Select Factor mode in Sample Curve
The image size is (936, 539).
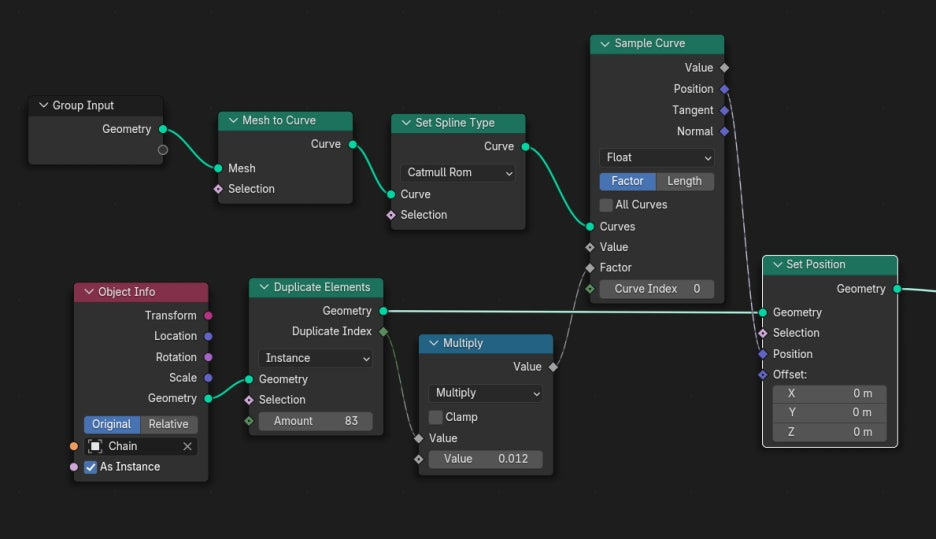pos(627,181)
